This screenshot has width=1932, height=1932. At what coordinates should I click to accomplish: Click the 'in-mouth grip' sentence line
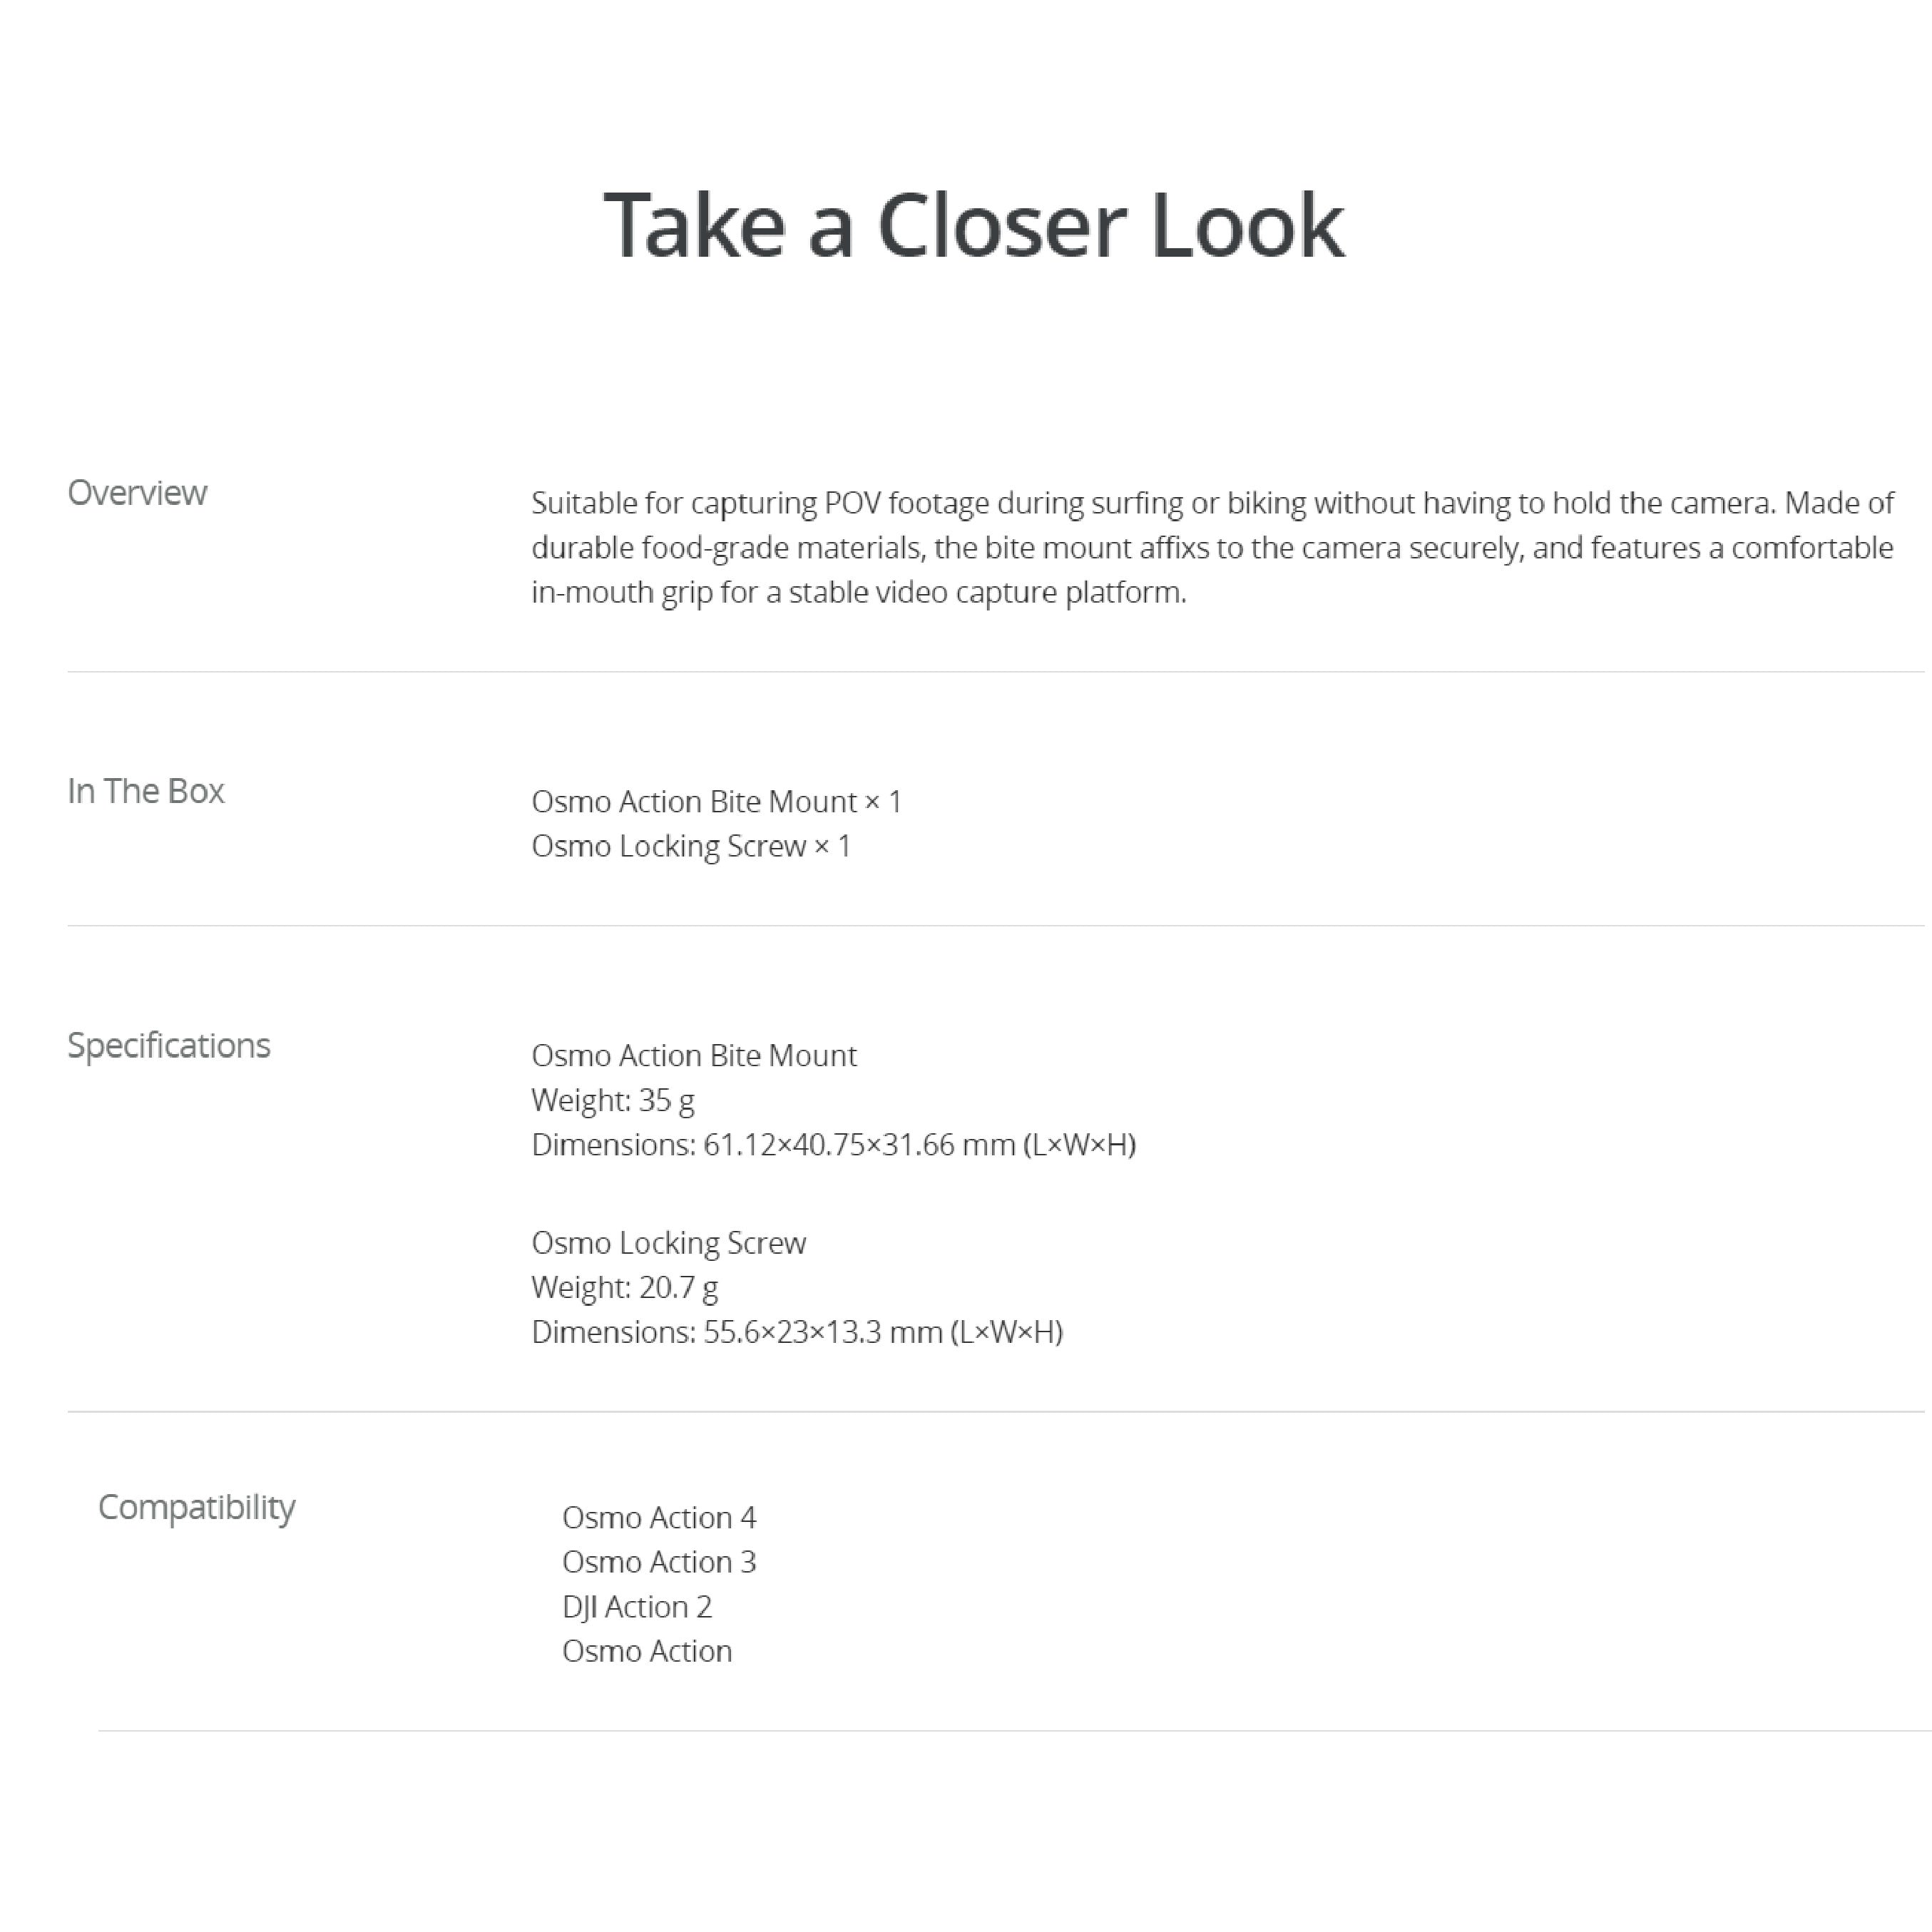click(858, 592)
